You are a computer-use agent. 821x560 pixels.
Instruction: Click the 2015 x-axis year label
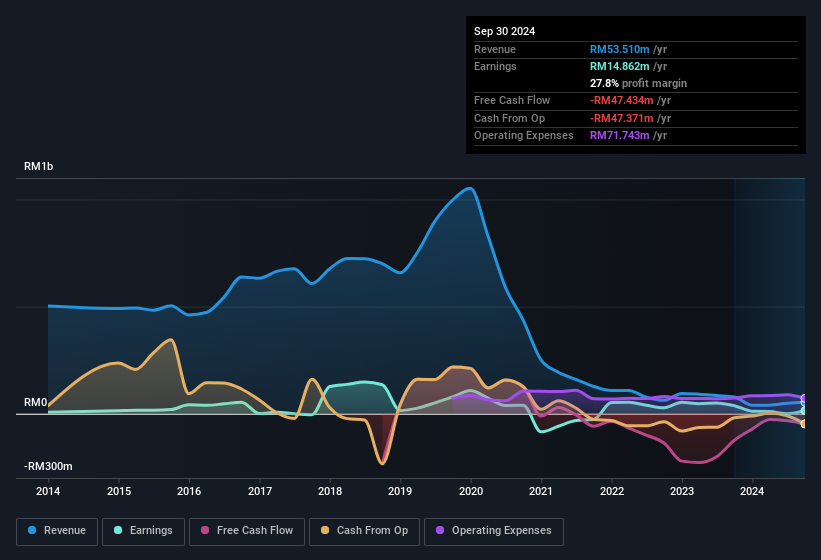pyautogui.click(x=119, y=491)
